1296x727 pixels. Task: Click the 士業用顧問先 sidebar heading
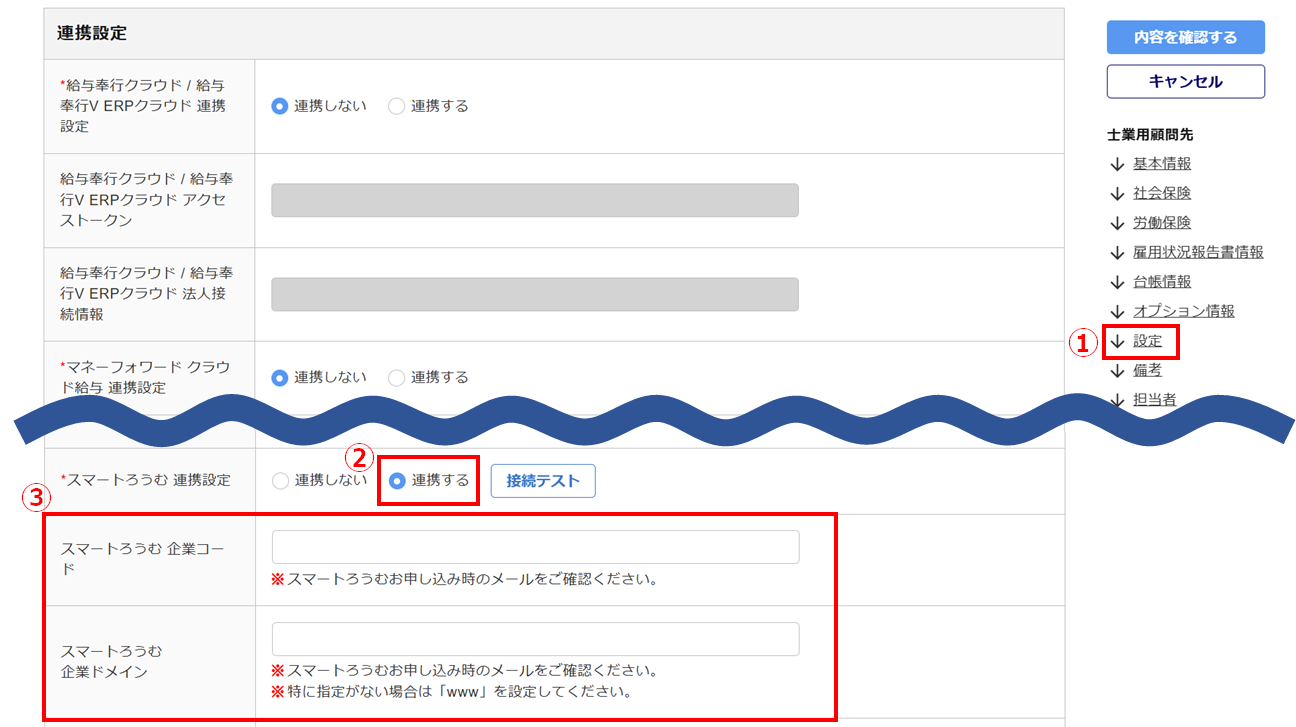(1150, 135)
